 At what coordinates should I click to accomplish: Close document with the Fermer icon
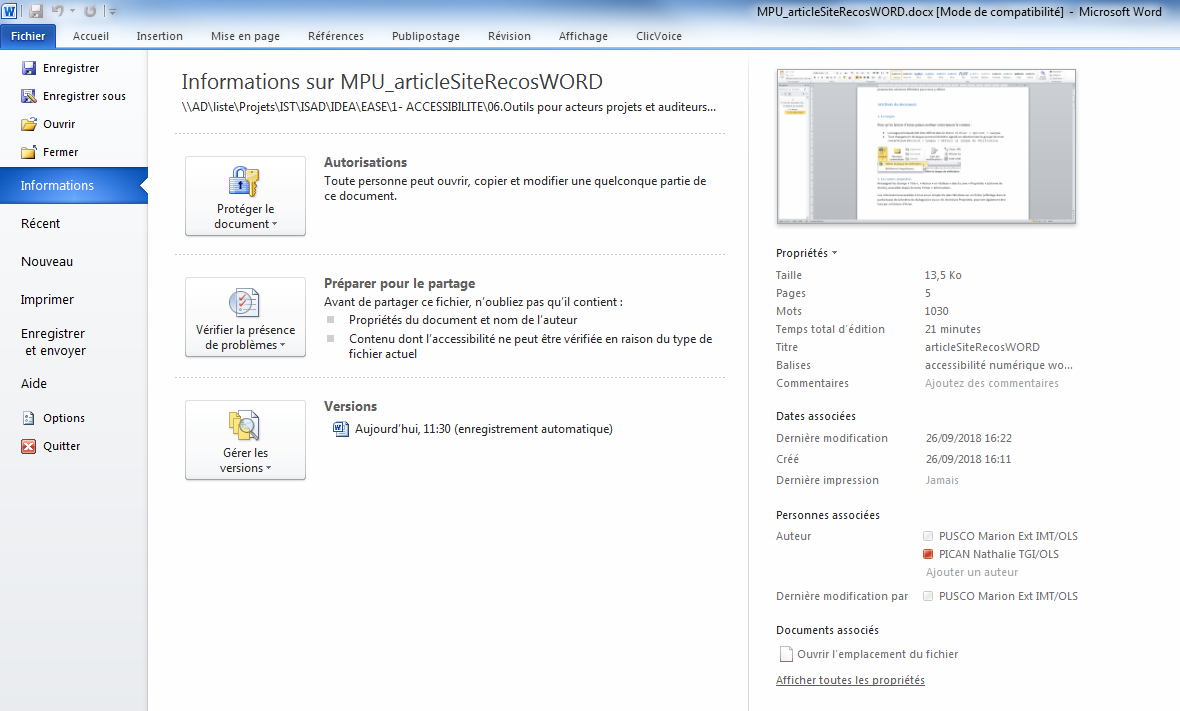pos(29,152)
